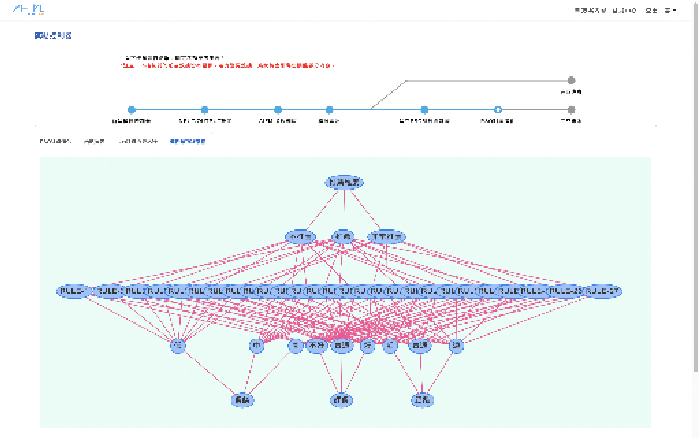Switch to the active blue-highlighted fourth tab

tap(188, 142)
